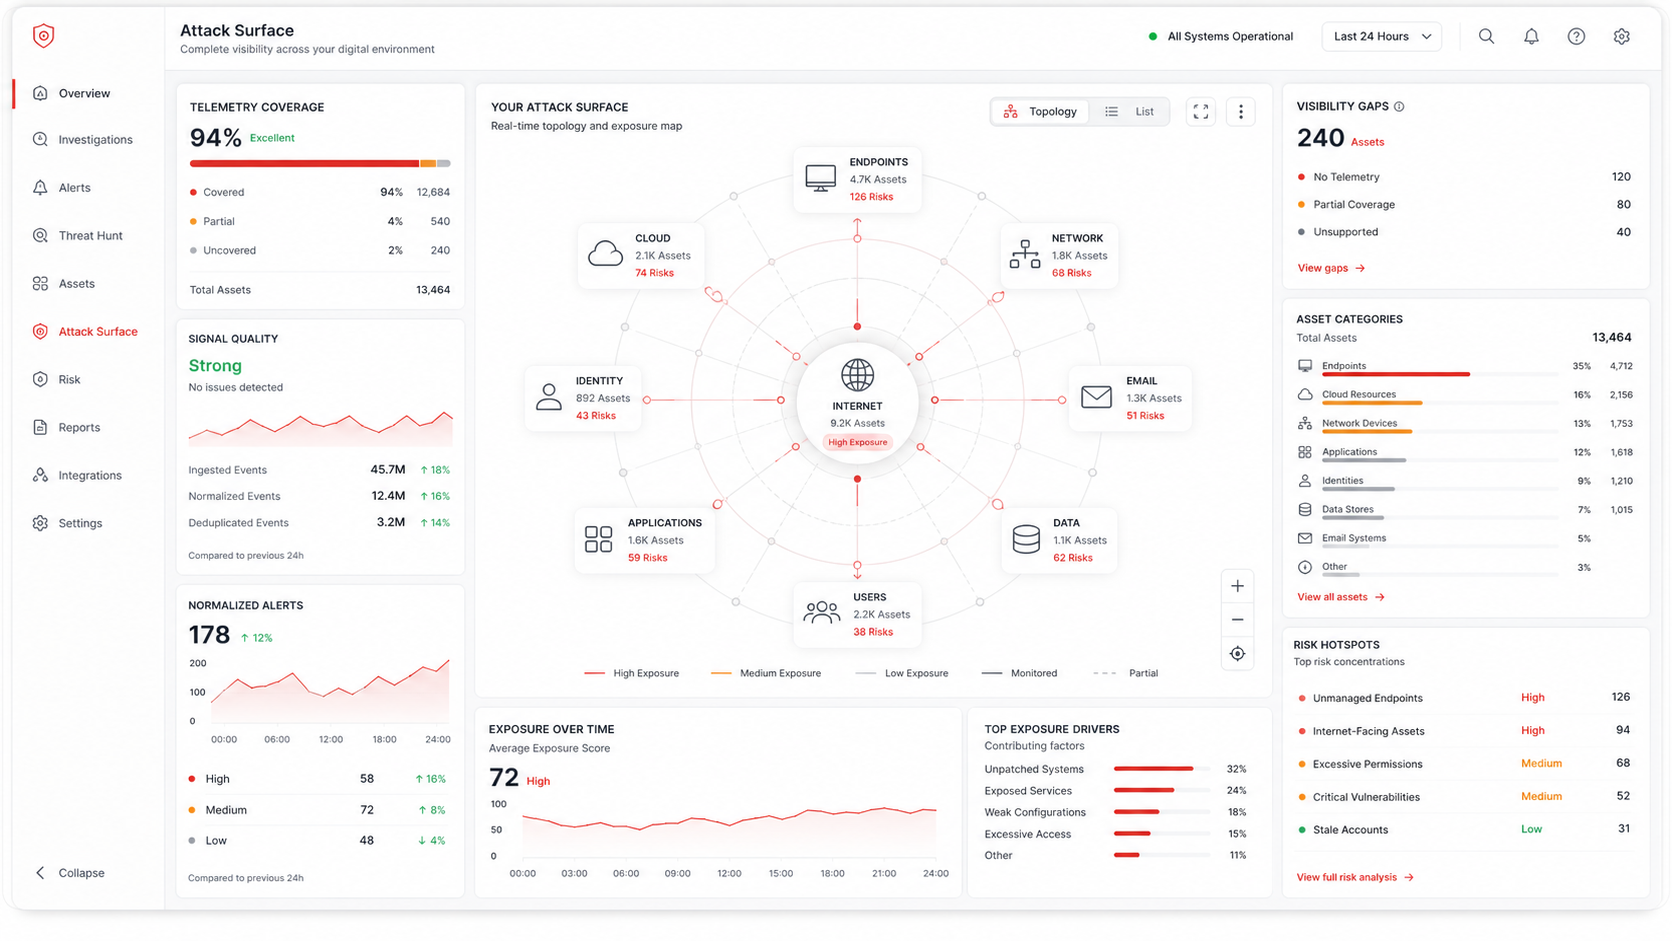Toggle Partial legend entry
Screen dimensions: 1672x941
point(1126,674)
